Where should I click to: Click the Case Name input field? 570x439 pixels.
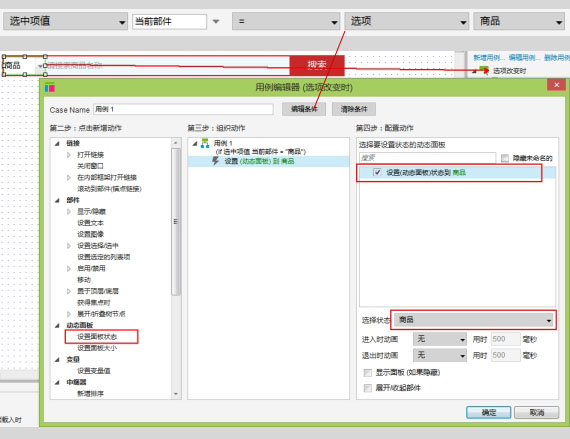(x=183, y=109)
